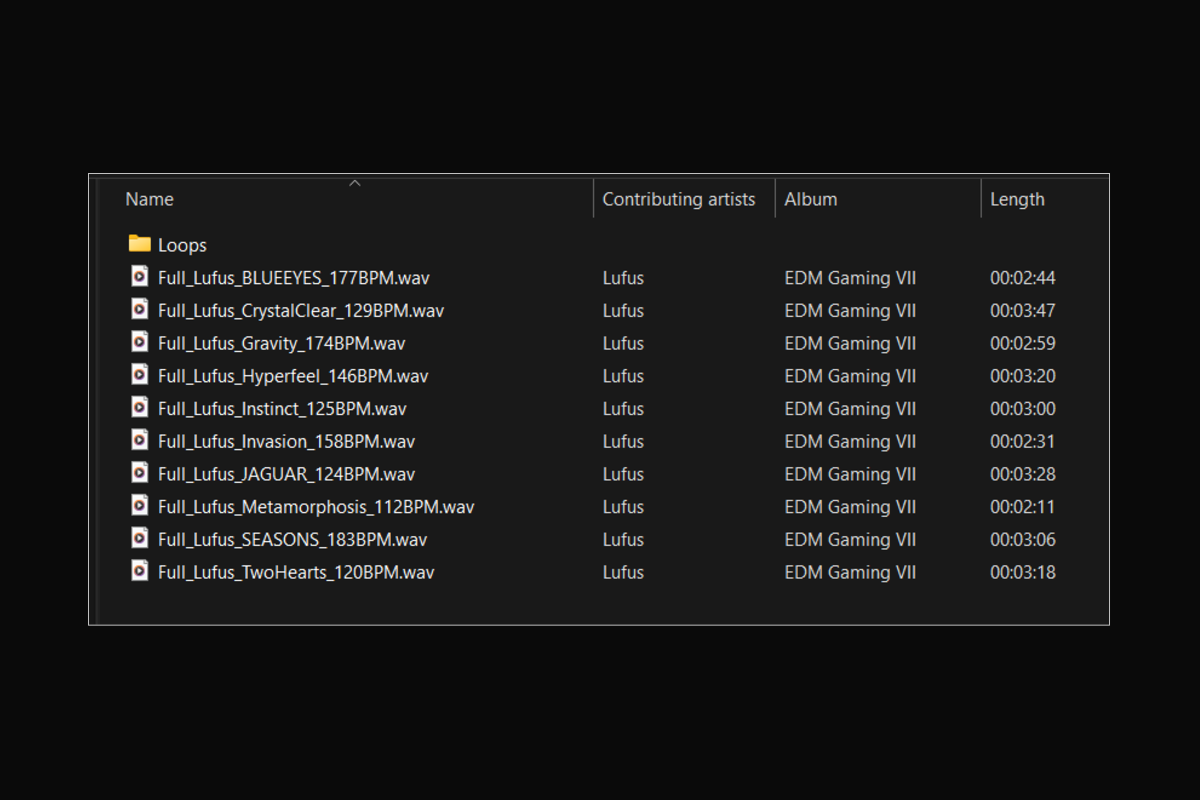This screenshot has height=800, width=1200.
Task: Click Lufus artist in the BLUEEYES row
Action: [623, 278]
